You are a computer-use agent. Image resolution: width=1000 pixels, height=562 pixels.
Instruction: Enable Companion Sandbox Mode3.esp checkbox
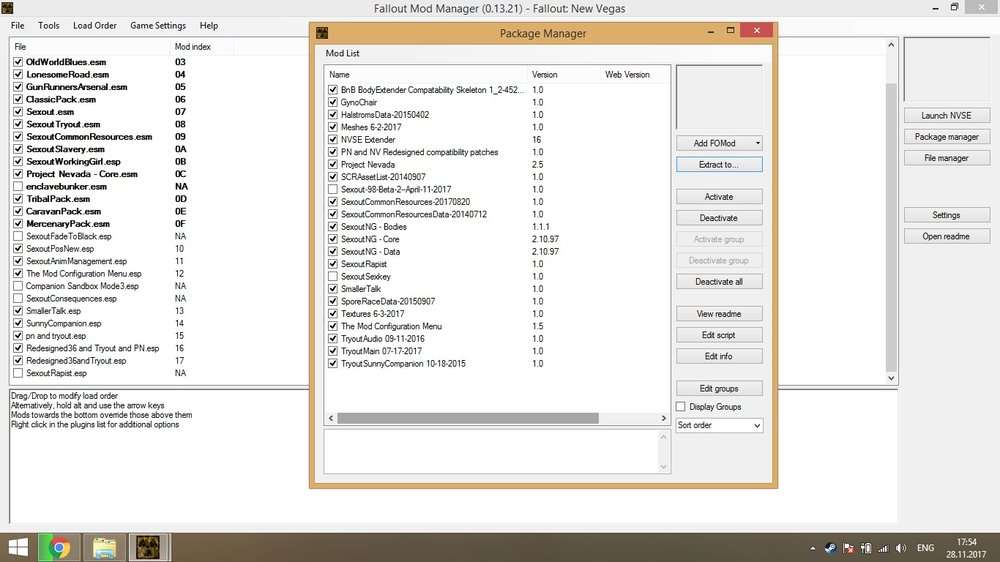(x=18, y=286)
